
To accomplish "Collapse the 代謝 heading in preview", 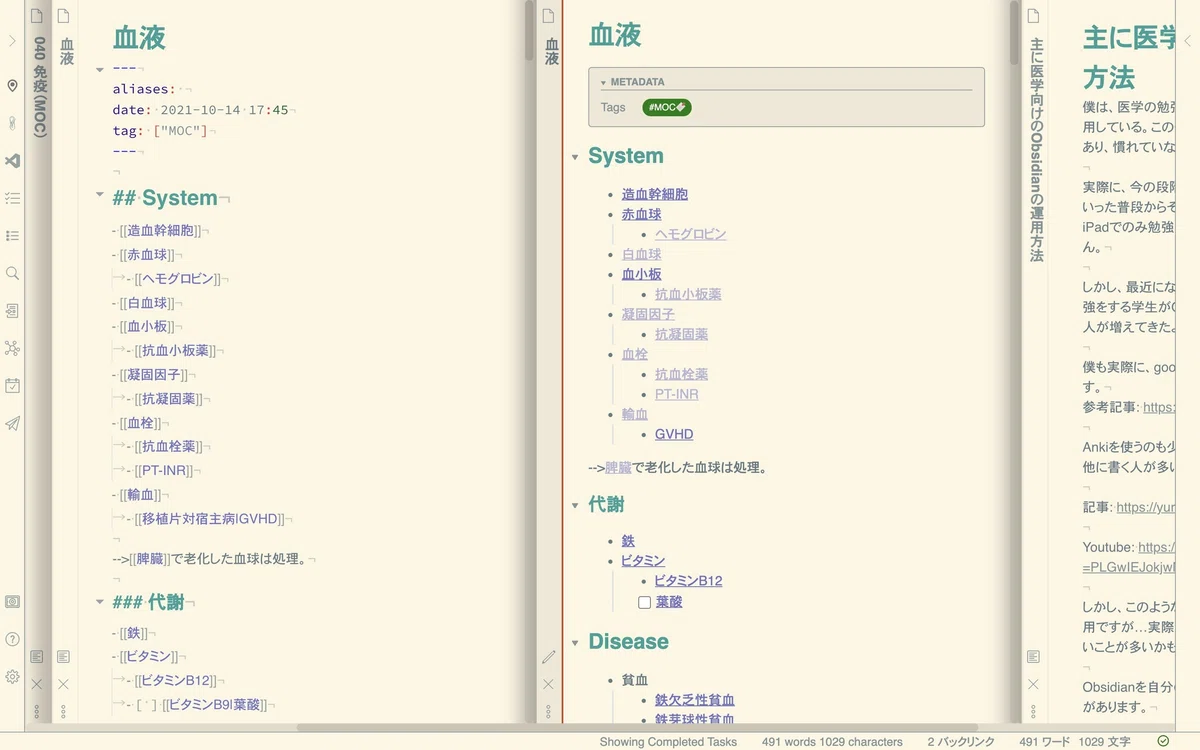I will 575,505.
